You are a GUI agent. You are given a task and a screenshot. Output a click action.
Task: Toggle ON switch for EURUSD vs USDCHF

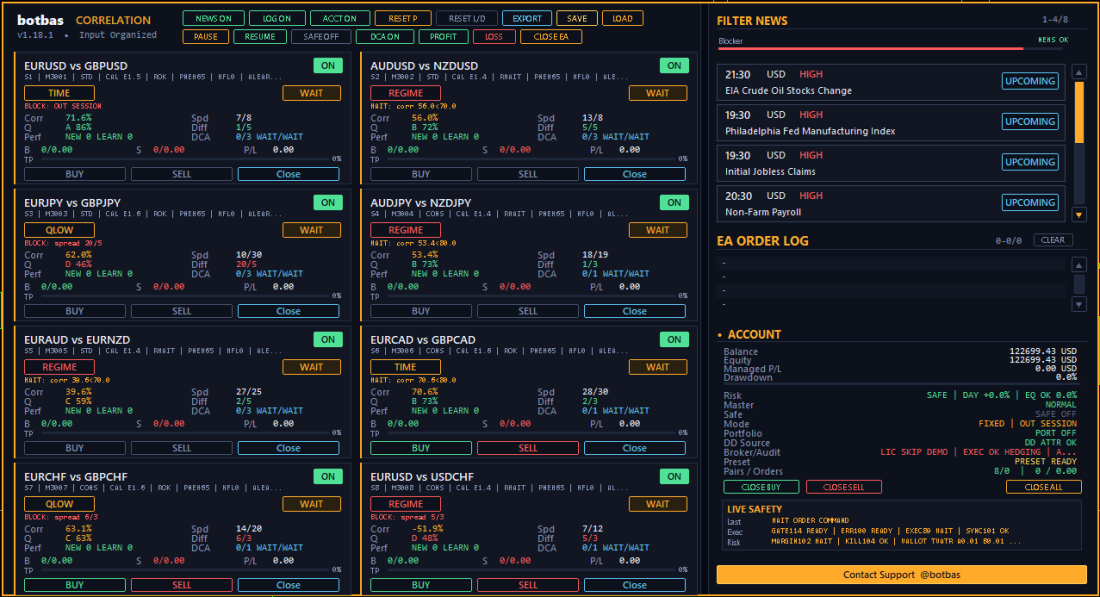[x=674, y=476]
